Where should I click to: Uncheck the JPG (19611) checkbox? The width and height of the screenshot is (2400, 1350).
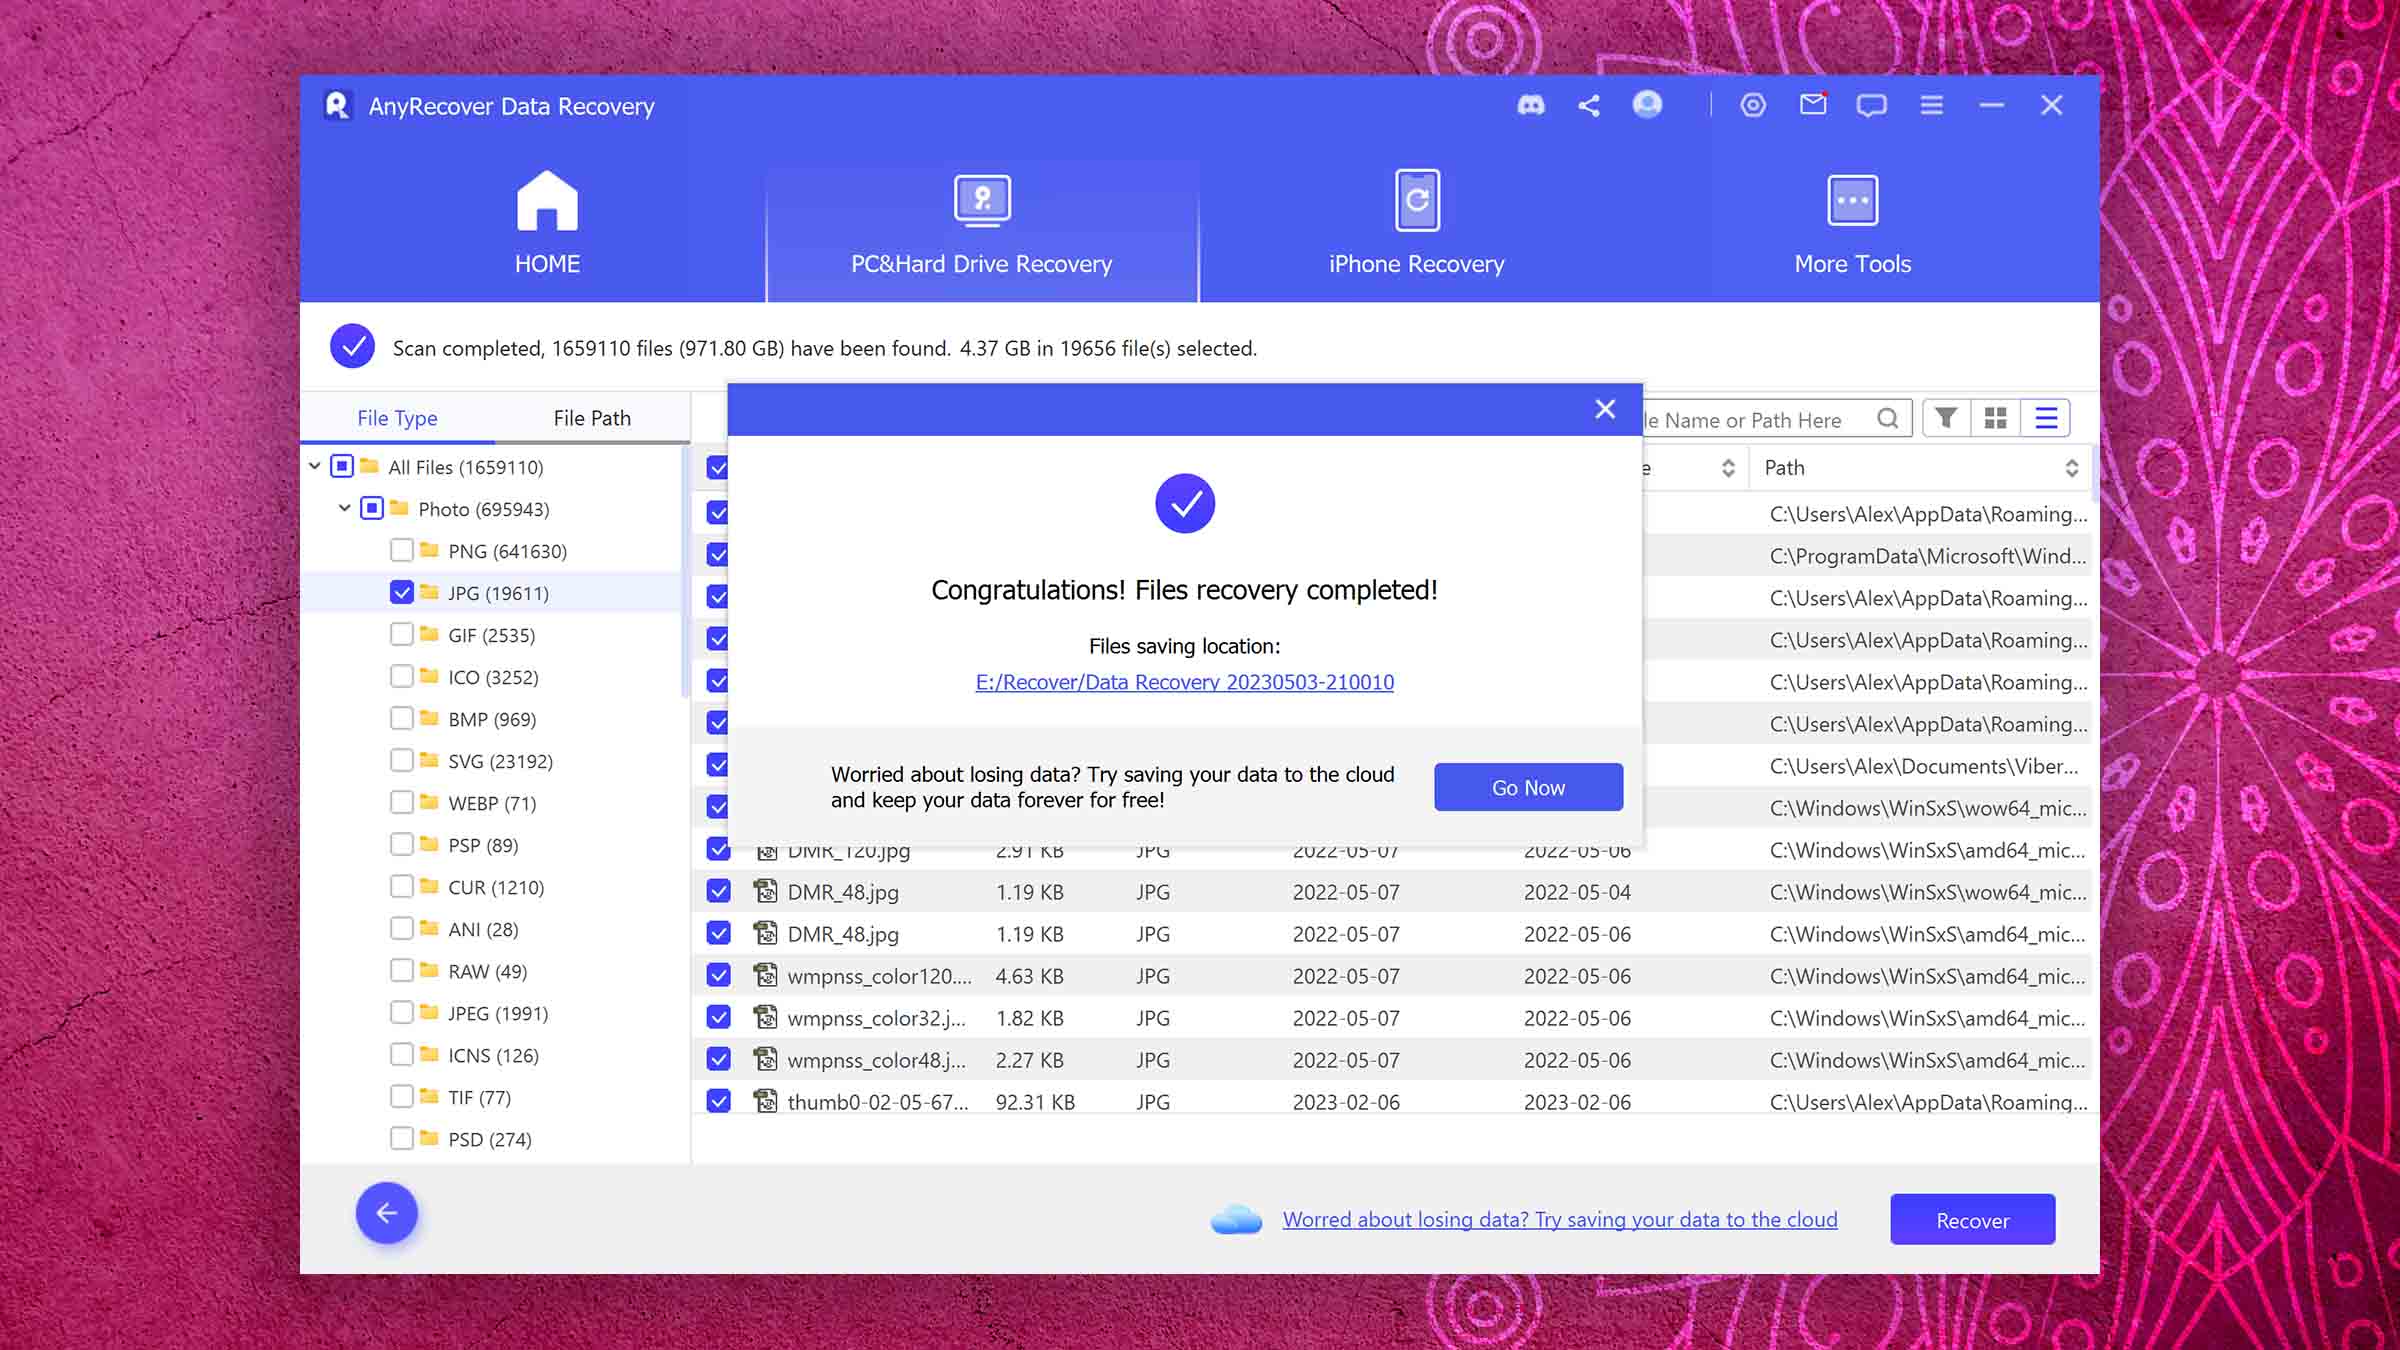click(402, 592)
